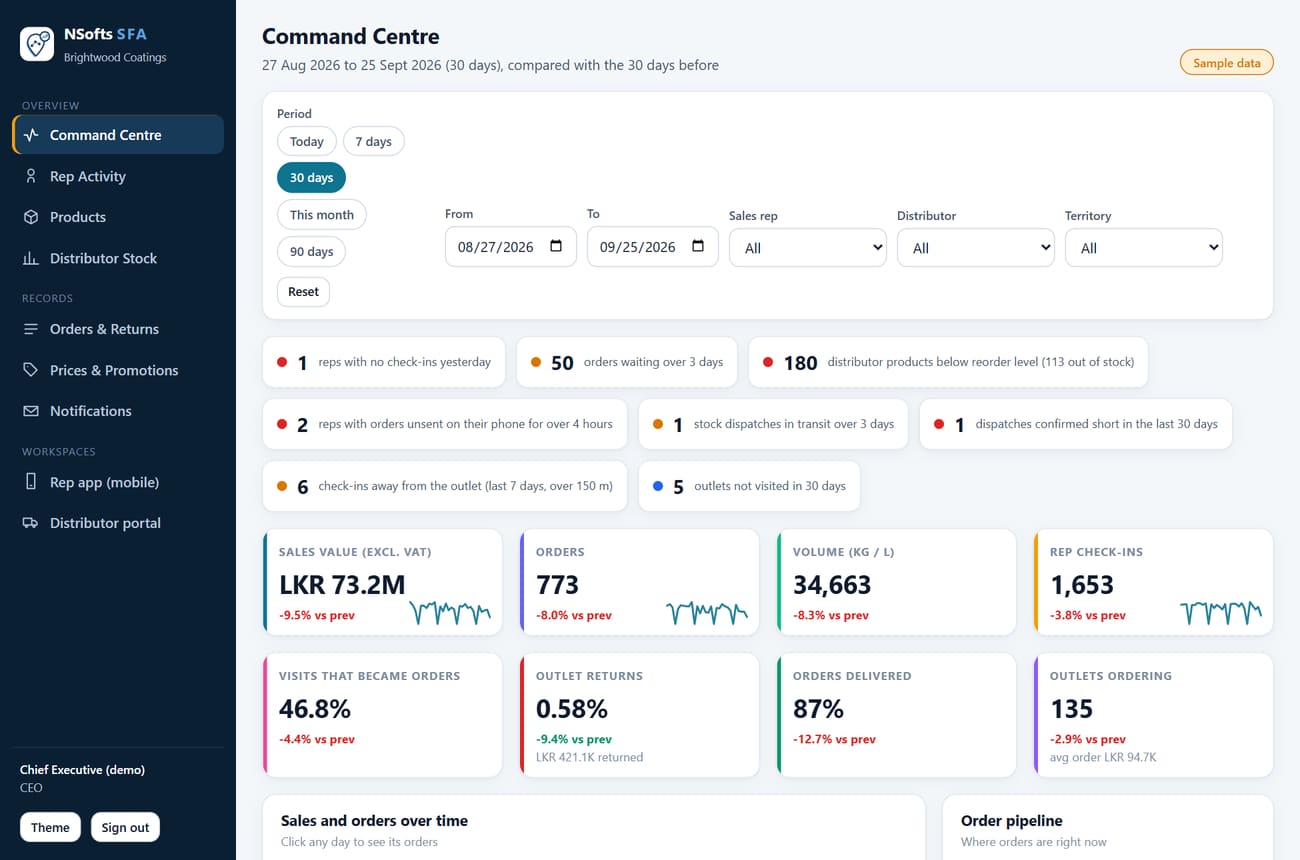1300x860 pixels.
Task: Click the 0.58% outlet returns value
Action: click(x=572, y=709)
